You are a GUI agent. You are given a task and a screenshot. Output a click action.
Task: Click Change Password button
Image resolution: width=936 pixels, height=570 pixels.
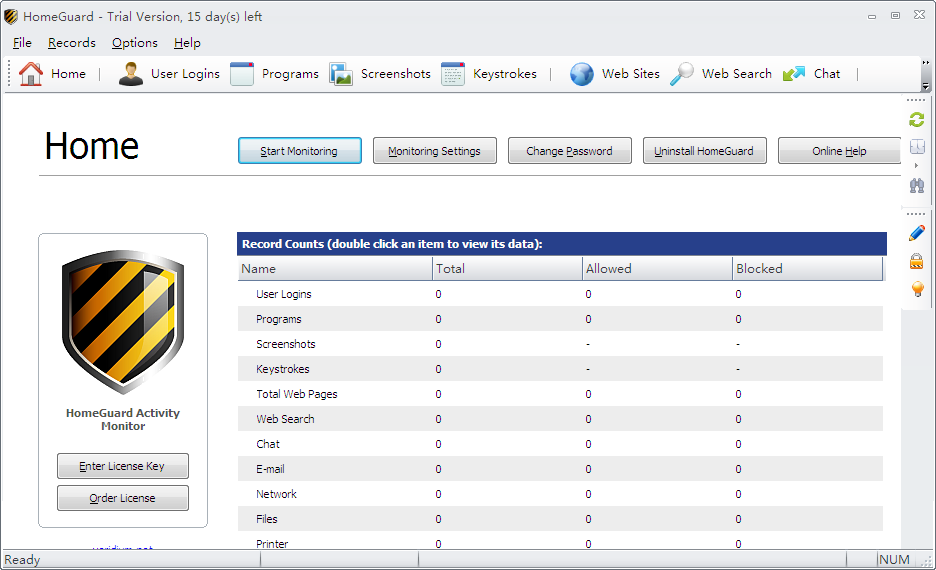coord(569,150)
